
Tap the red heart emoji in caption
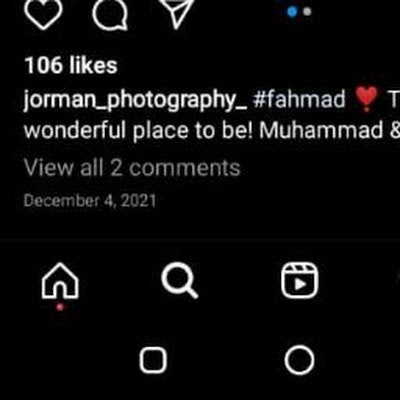pyautogui.click(x=366, y=99)
